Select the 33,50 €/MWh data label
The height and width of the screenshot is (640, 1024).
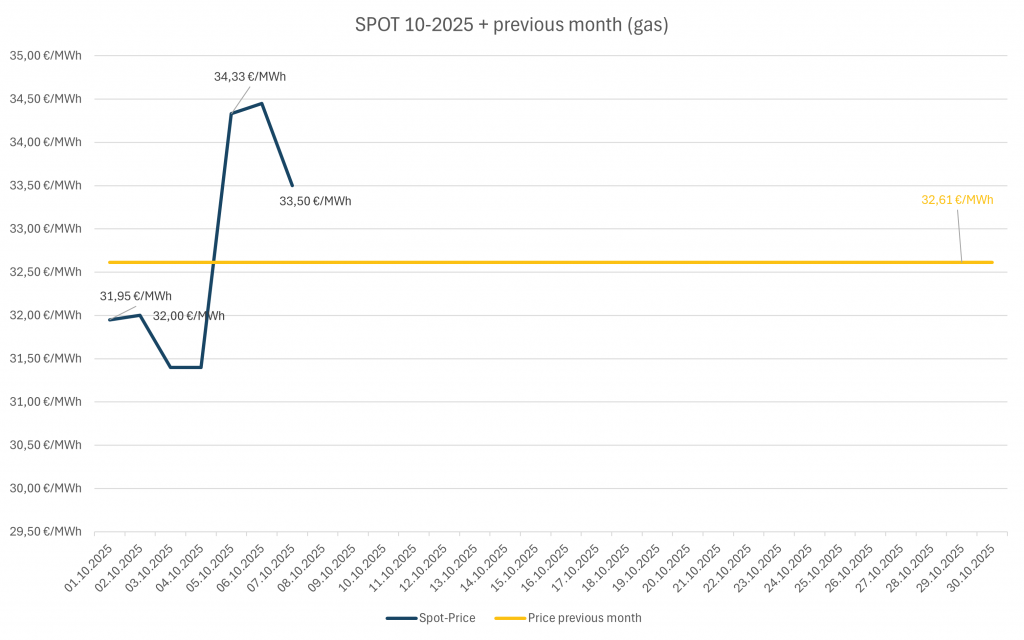pyautogui.click(x=315, y=201)
